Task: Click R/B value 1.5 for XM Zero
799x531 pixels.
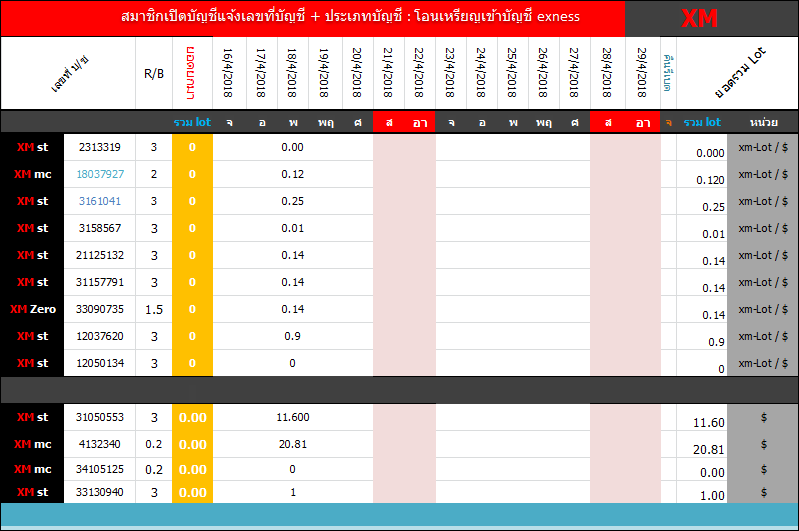Action: 154,310
